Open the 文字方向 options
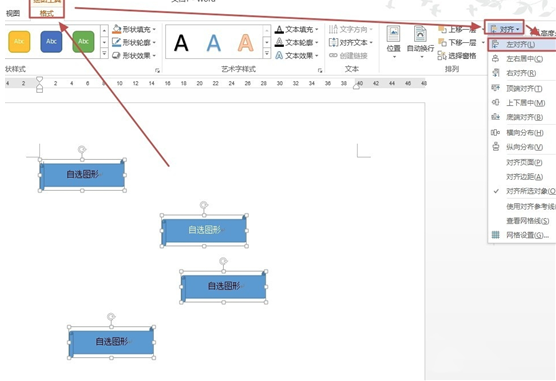This screenshot has width=556, height=381. click(351, 29)
